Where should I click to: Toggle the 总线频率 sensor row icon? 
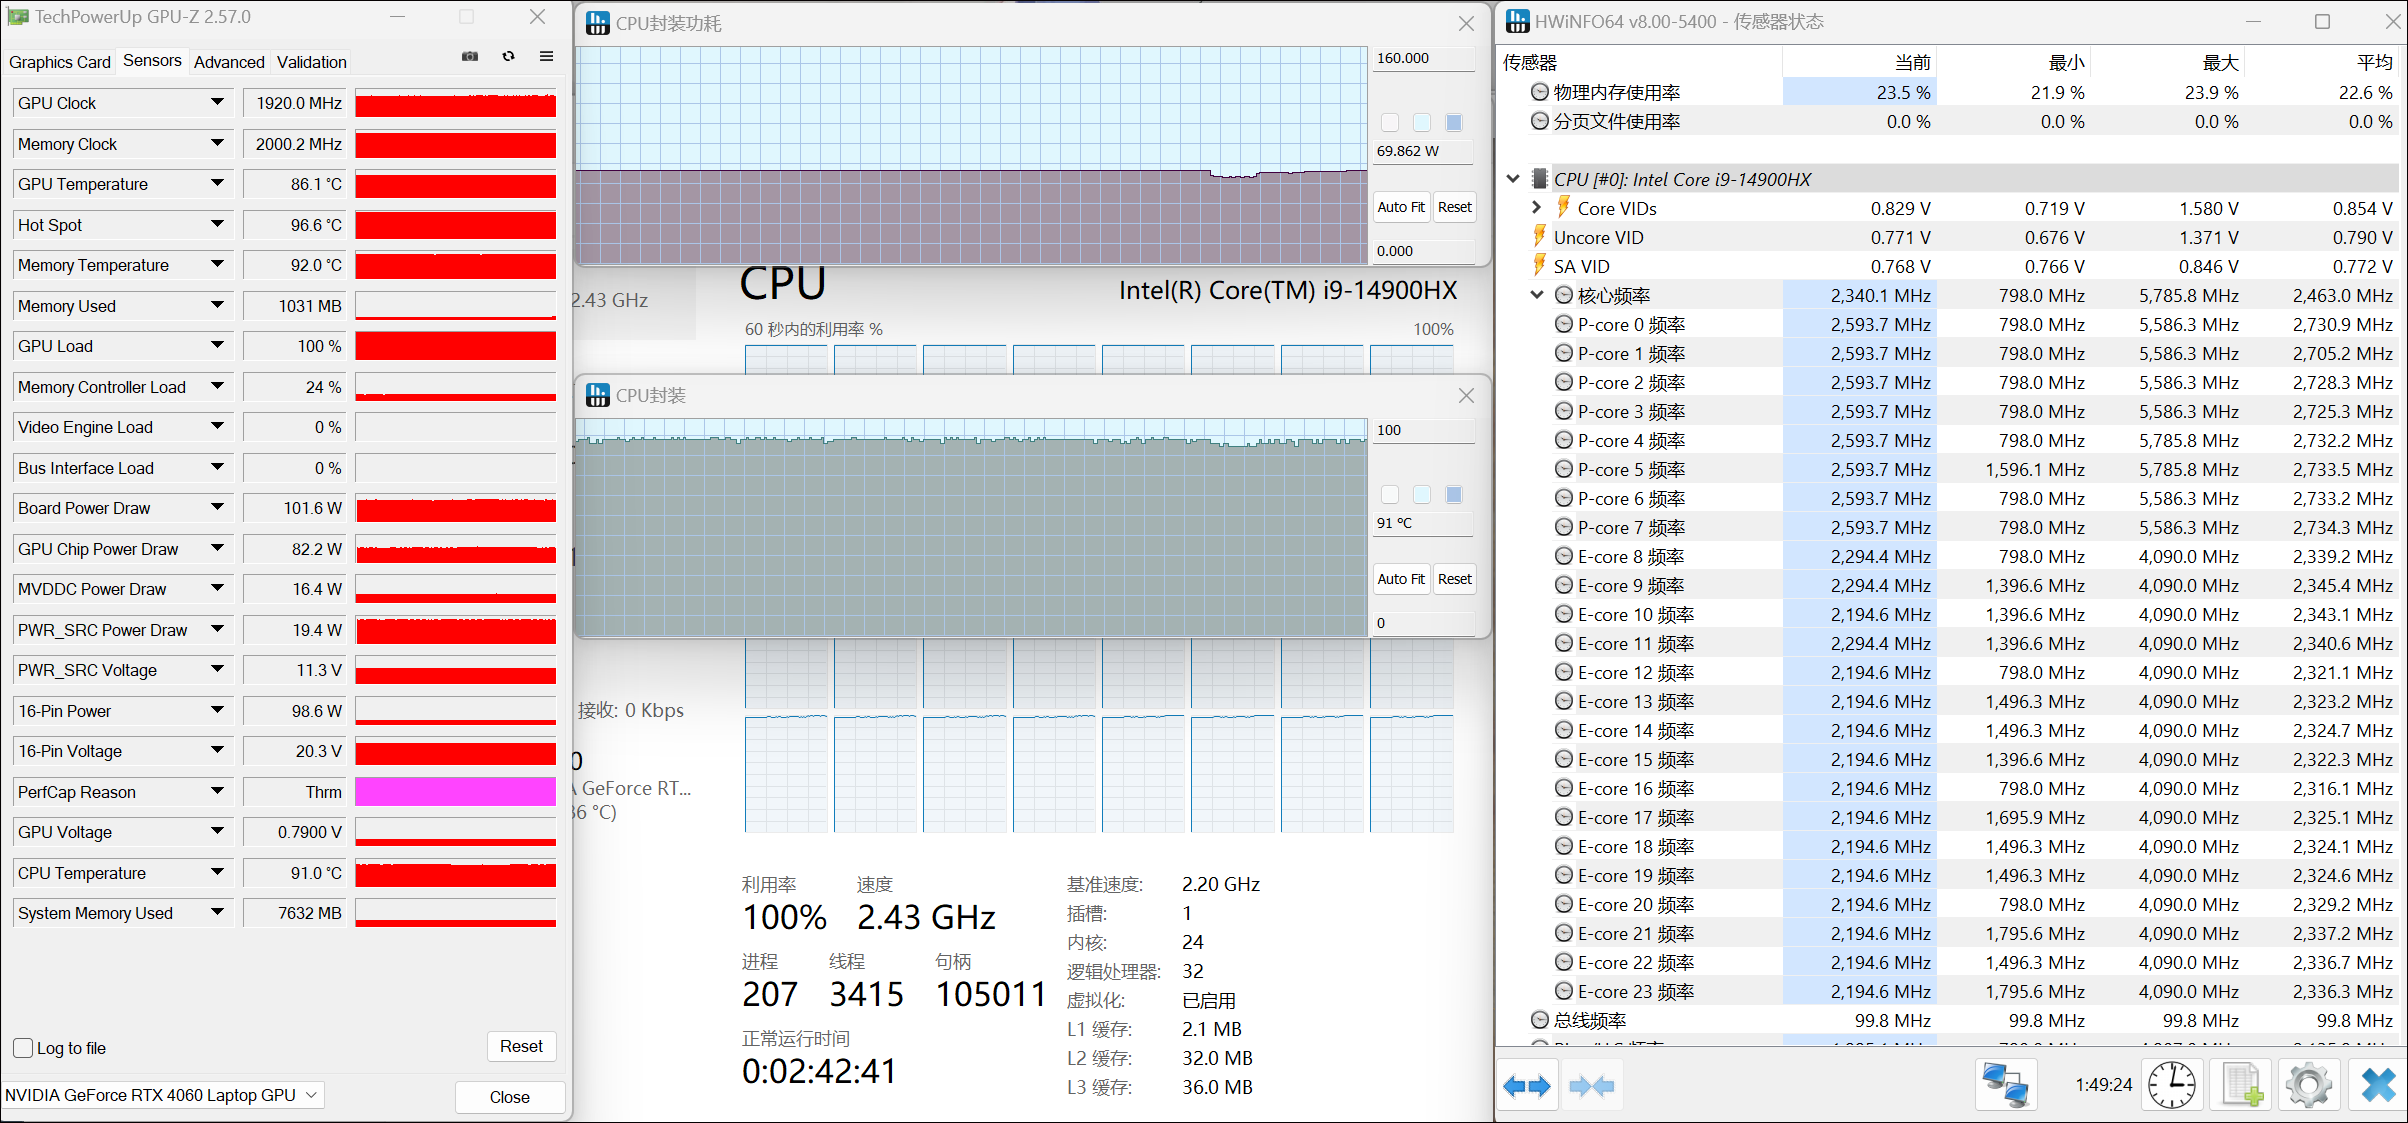1540,1021
